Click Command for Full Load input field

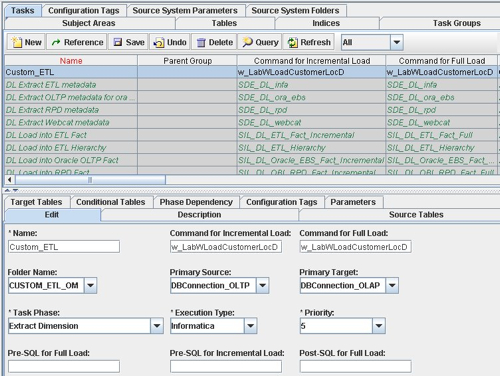click(x=355, y=247)
